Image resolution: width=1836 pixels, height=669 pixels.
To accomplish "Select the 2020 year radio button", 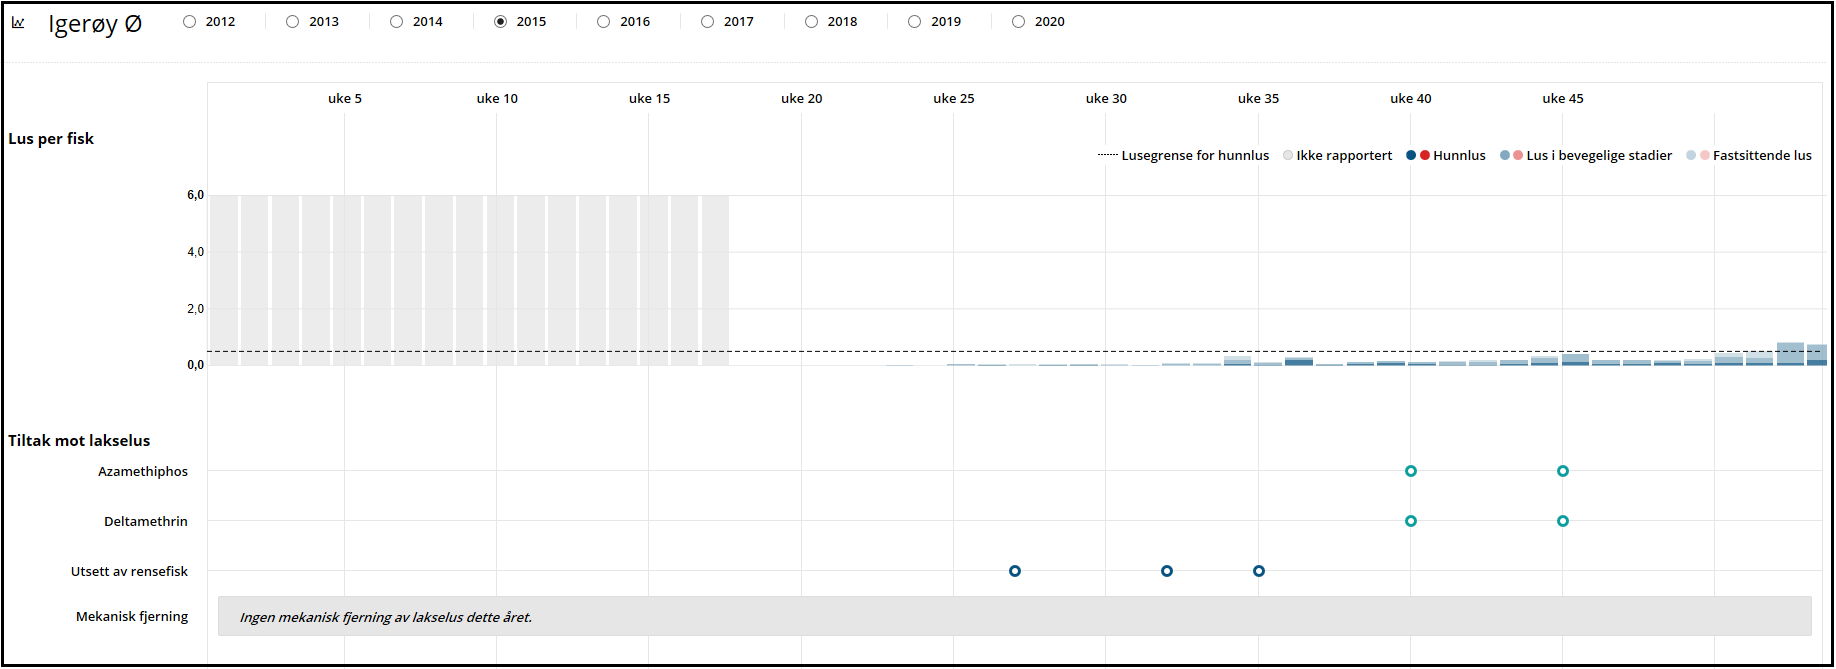I will coord(1019,22).
